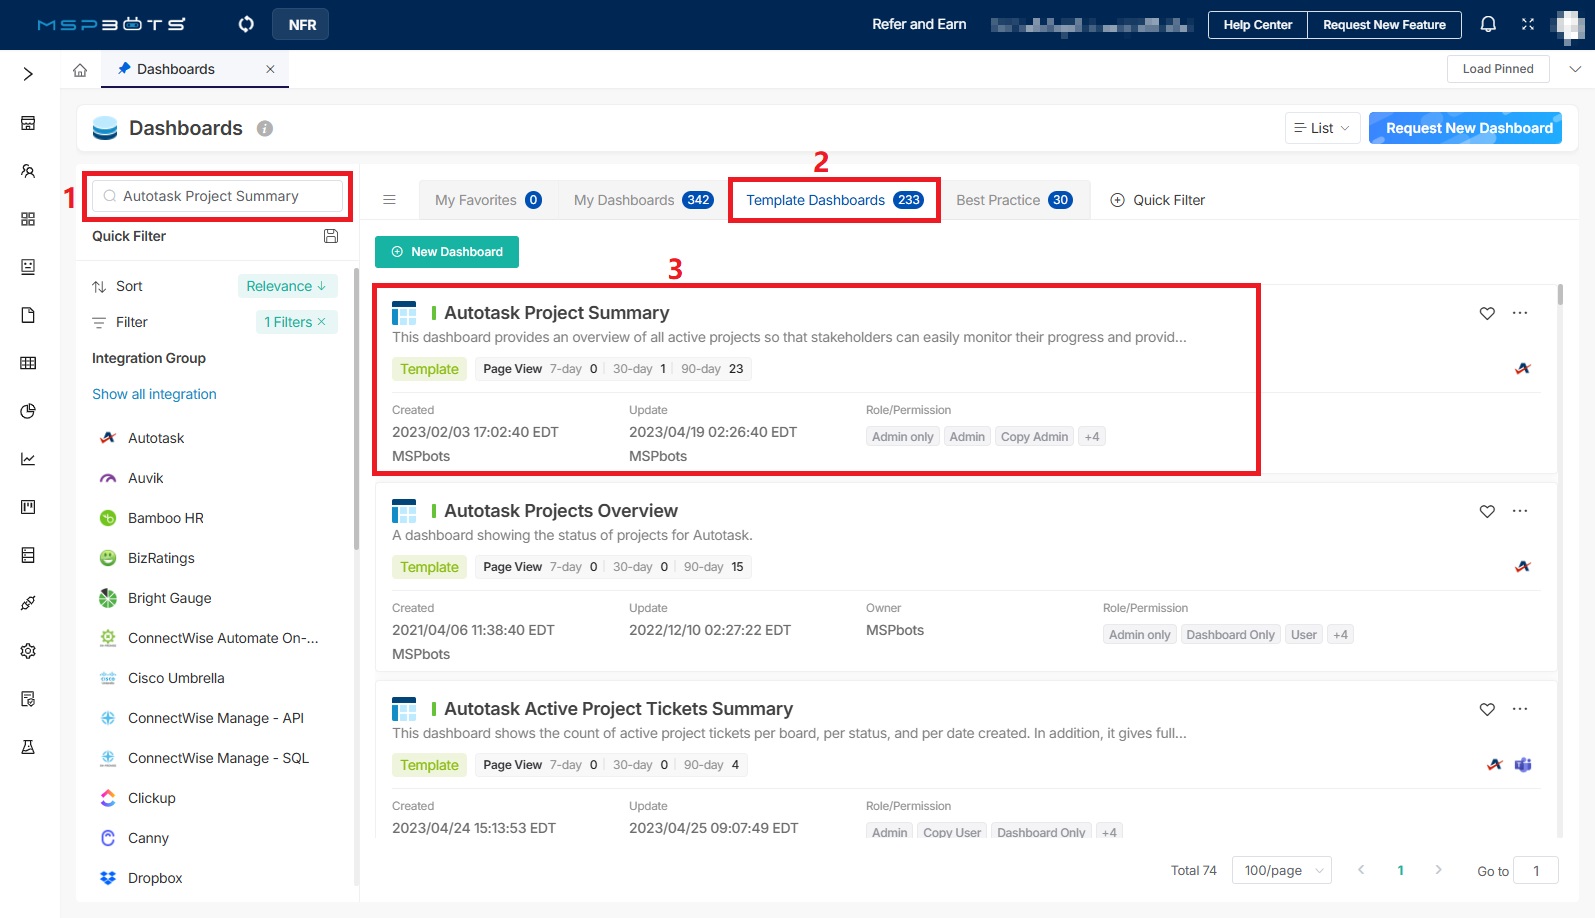Switch to the Template Dashboards tab
Screen dimensions: 1595x918
(833, 200)
